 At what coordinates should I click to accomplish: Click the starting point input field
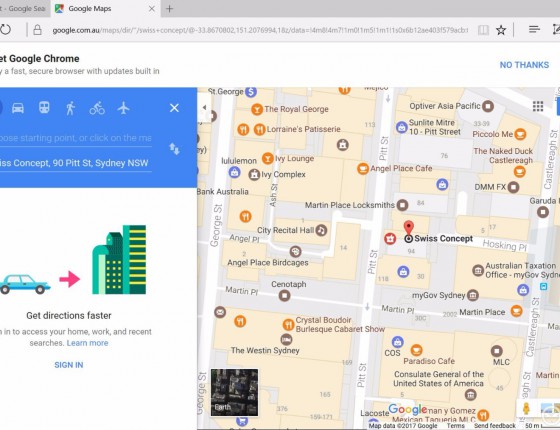point(75,138)
